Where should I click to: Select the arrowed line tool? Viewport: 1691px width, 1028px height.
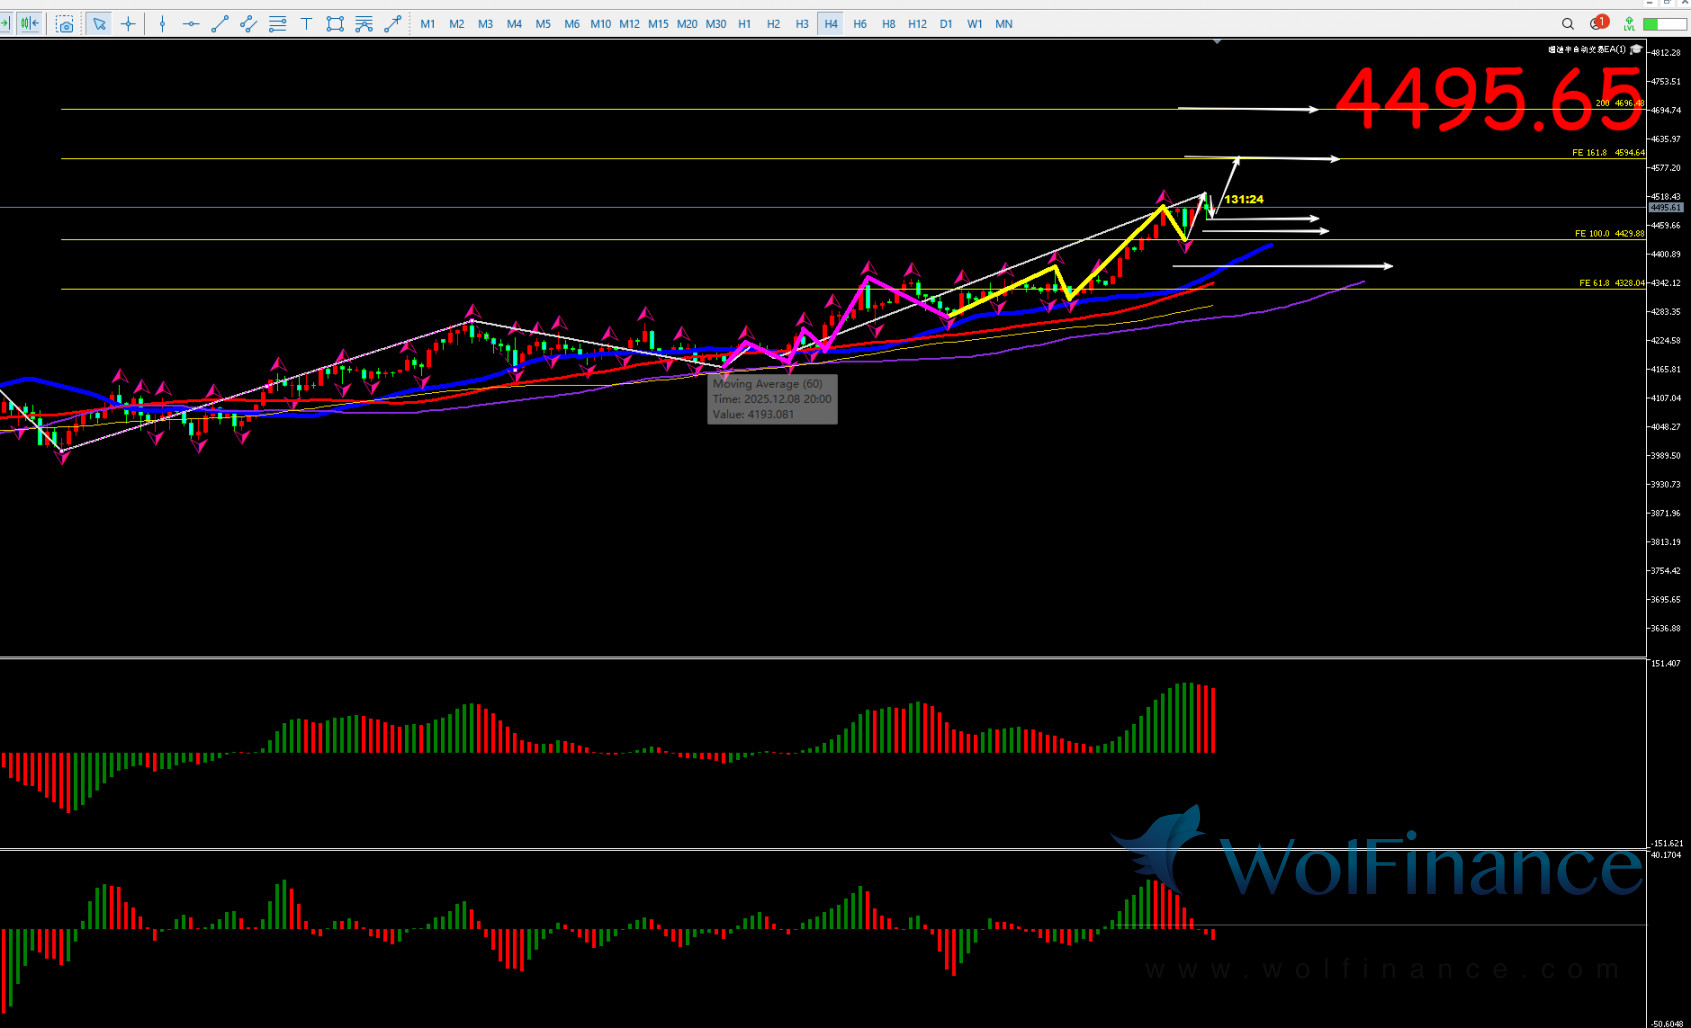393,24
